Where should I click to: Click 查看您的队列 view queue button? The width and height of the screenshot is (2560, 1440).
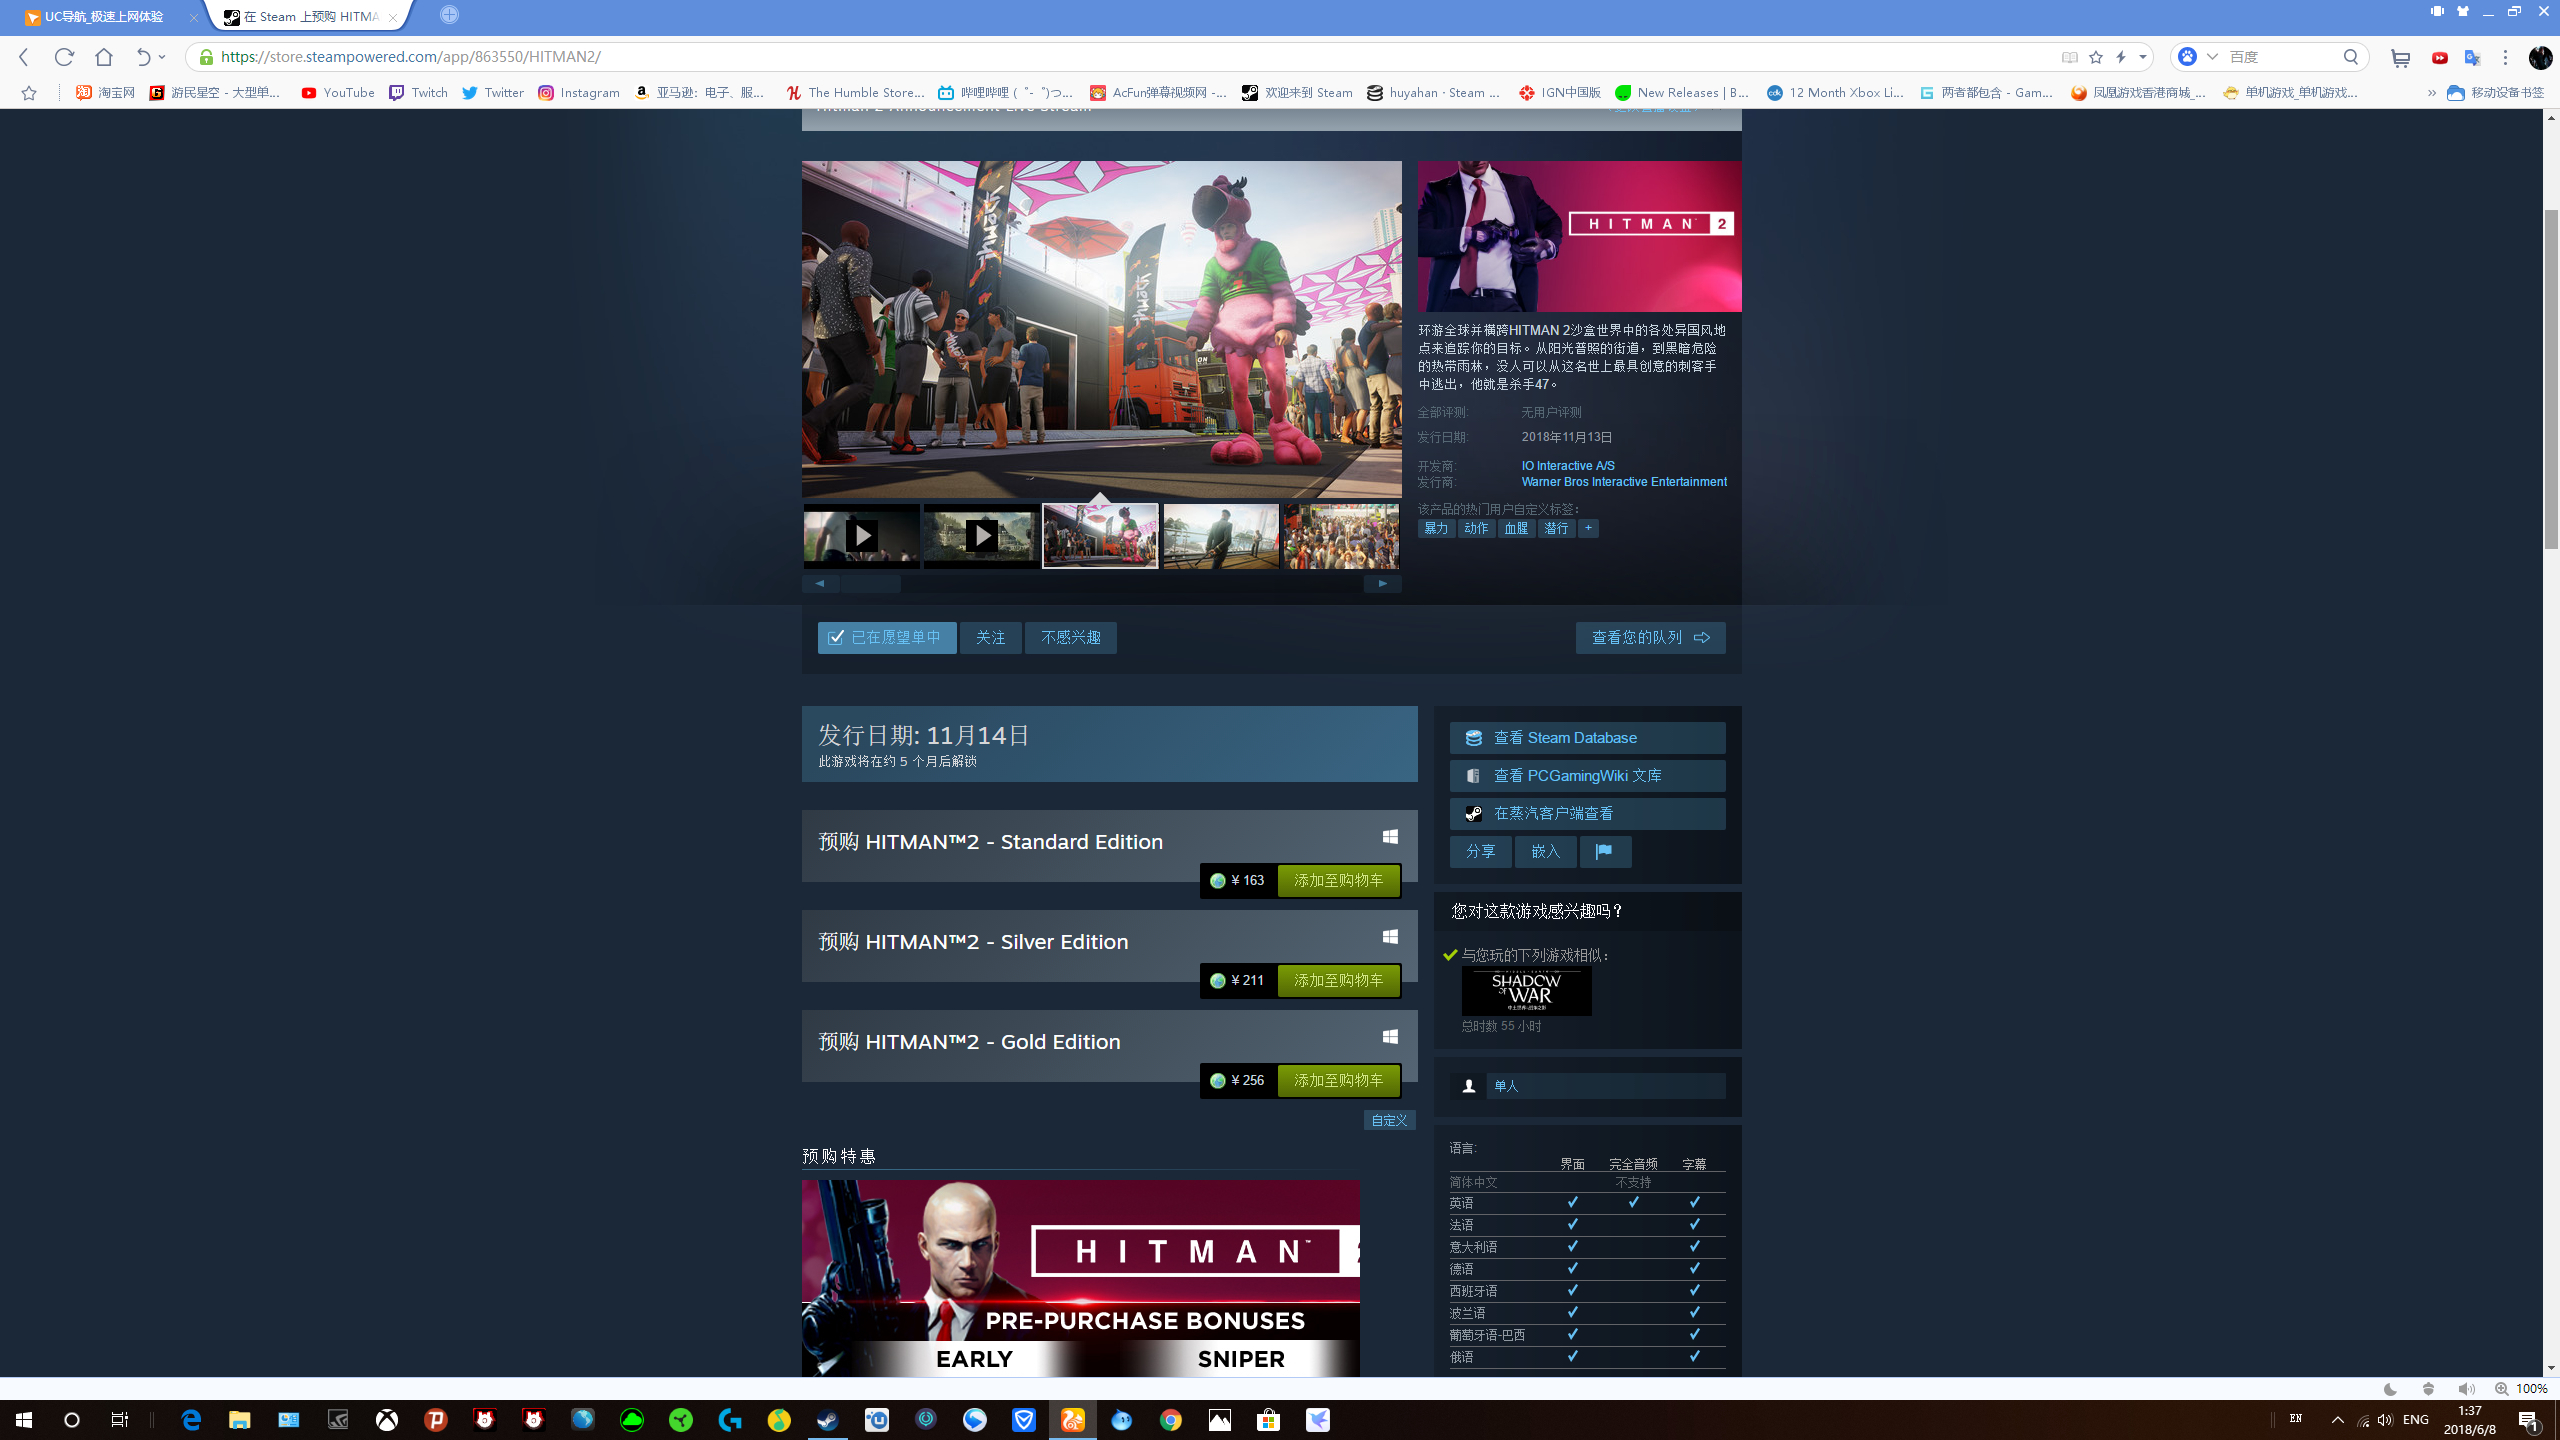[x=1650, y=638]
